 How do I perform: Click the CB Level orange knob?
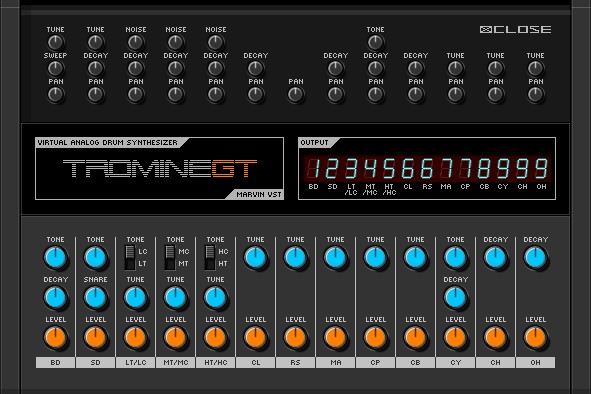tap(415, 338)
